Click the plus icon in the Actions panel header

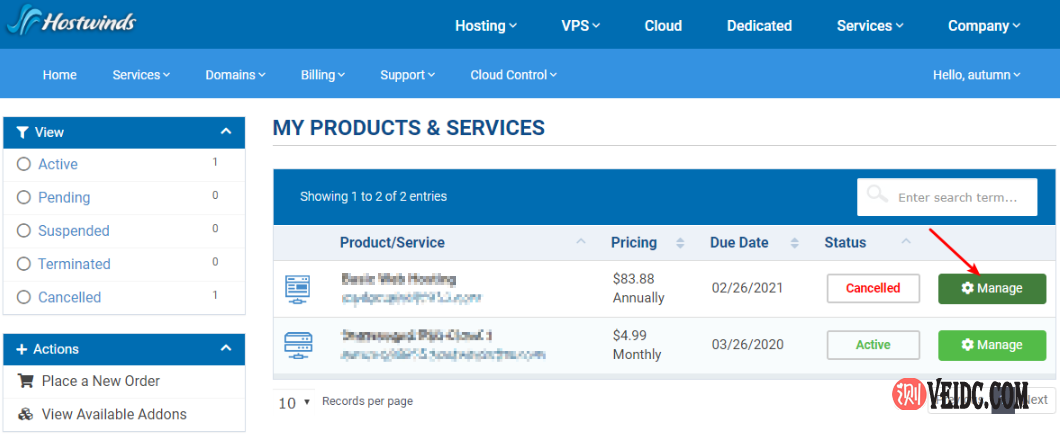point(22,349)
